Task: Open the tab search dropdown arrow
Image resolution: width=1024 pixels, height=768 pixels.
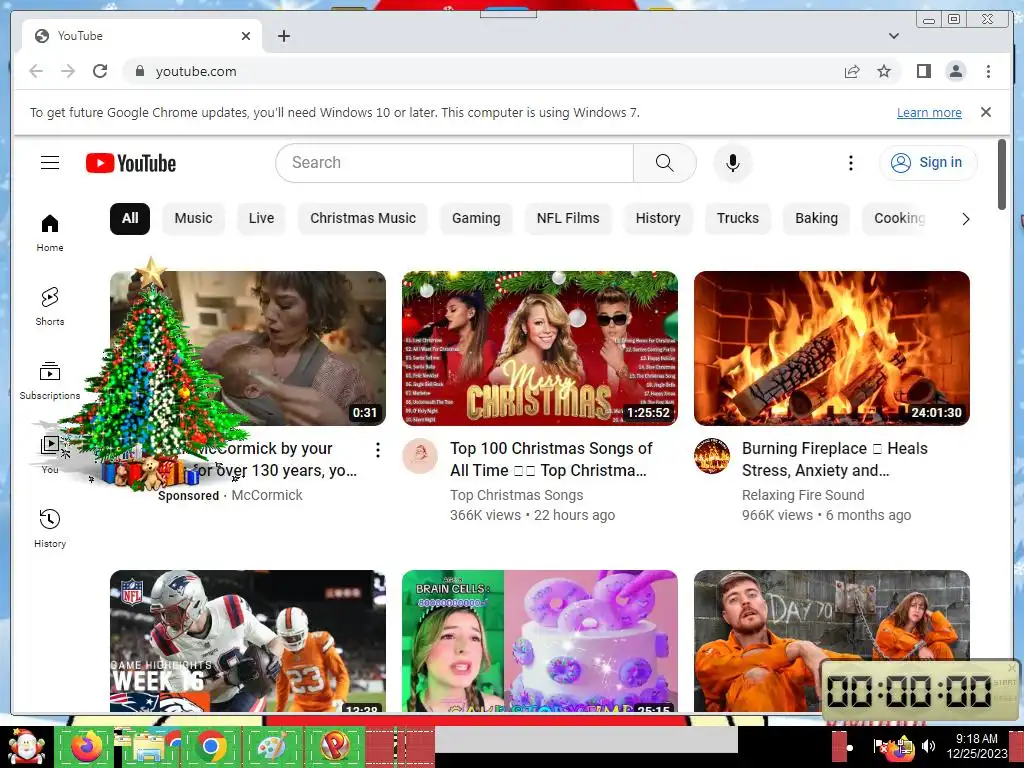Action: click(x=893, y=36)
